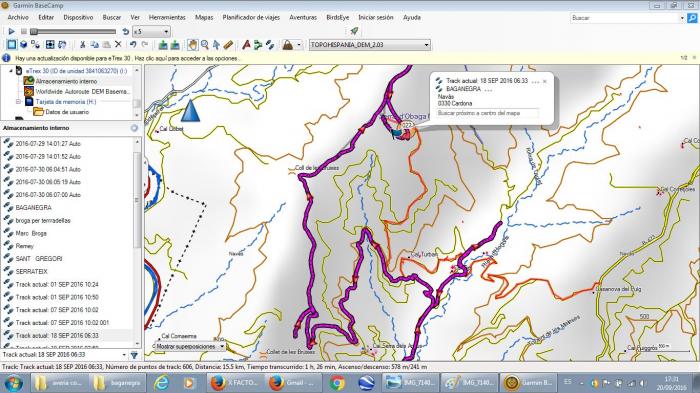The height and width of the screenshot is (393, 700).
Task: Click the new route icon
Action: click(x=258, y=45)
